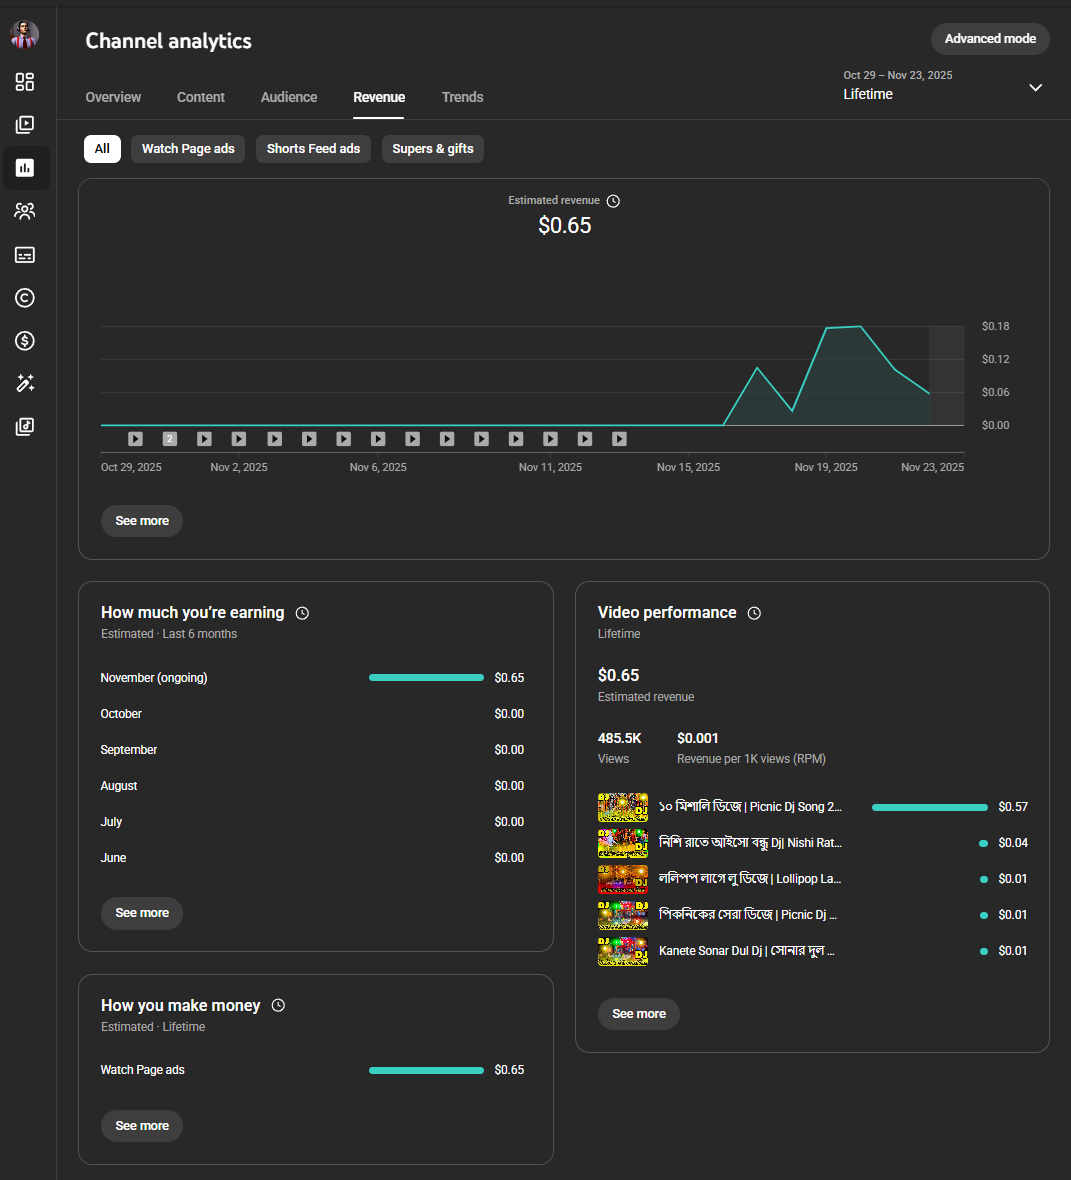Image resolution: width=1071 pixels, height=1180 pixels.
Task: Open the Customization magic wand icon
Action: pos(25,384)
